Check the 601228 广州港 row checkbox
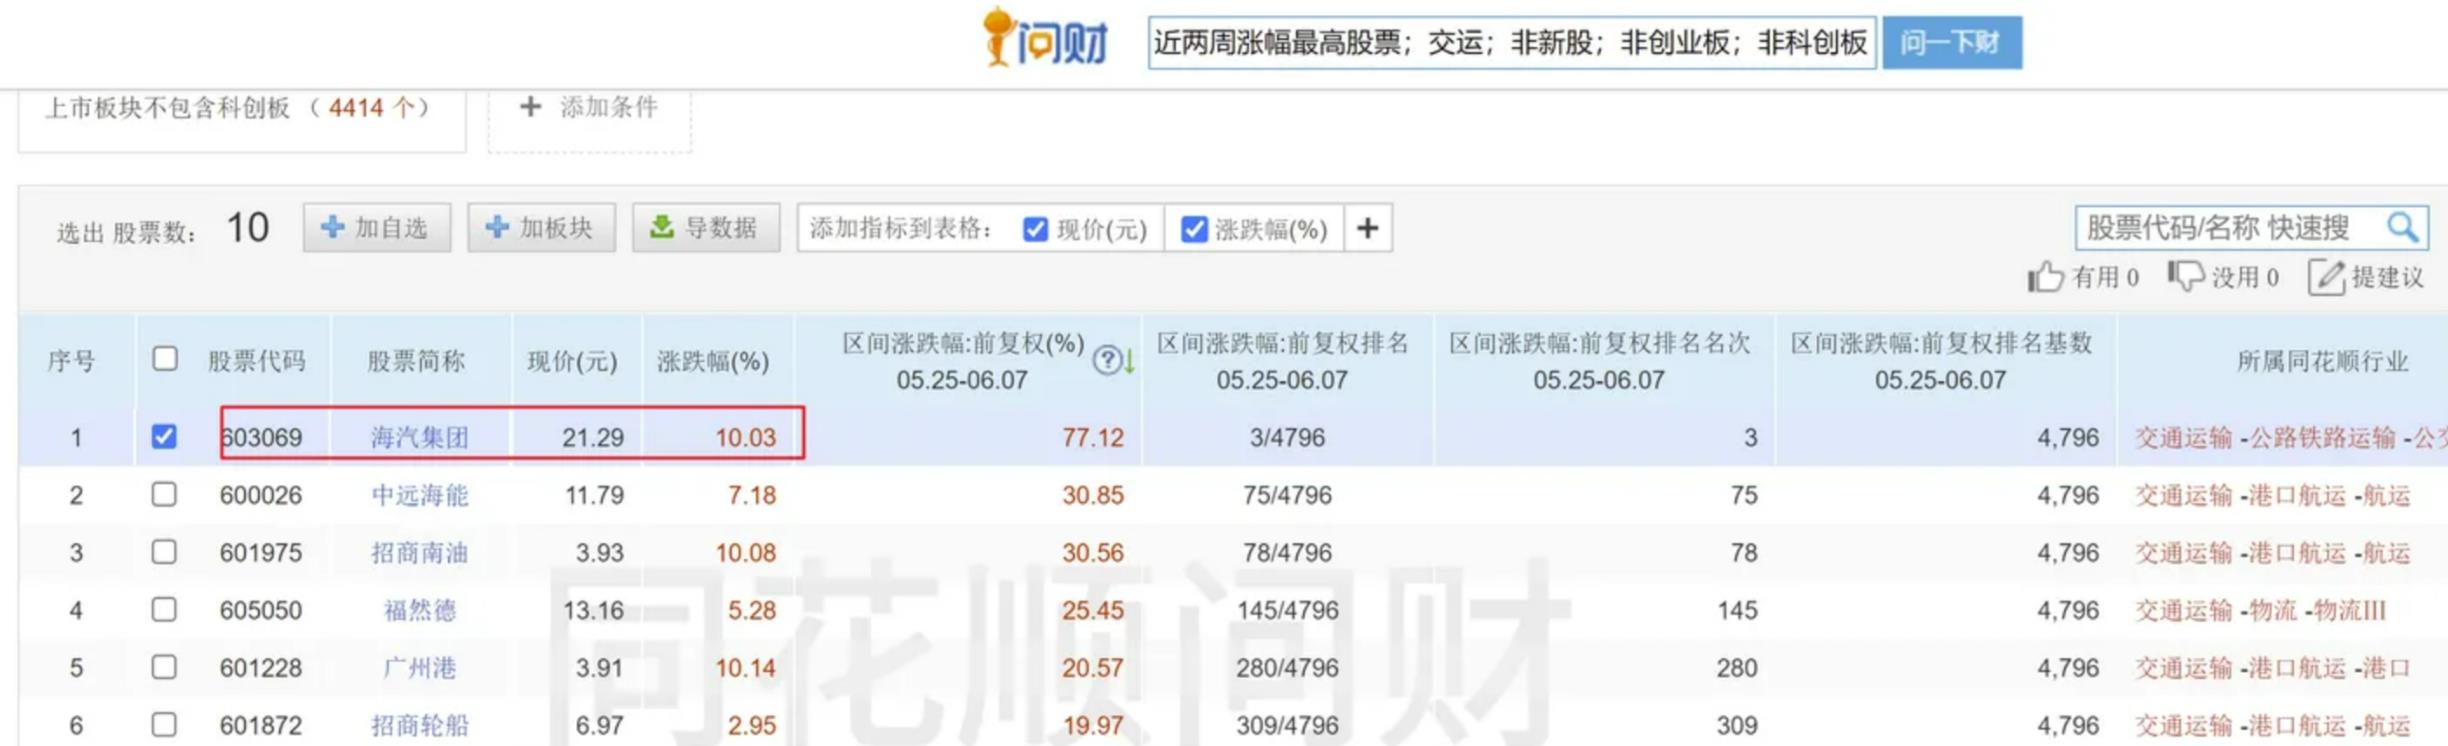2448x746 pixels. pos(164,666)
